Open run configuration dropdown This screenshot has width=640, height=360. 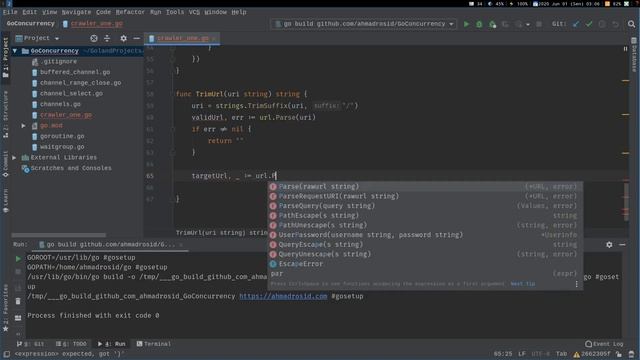pos(364,24)
